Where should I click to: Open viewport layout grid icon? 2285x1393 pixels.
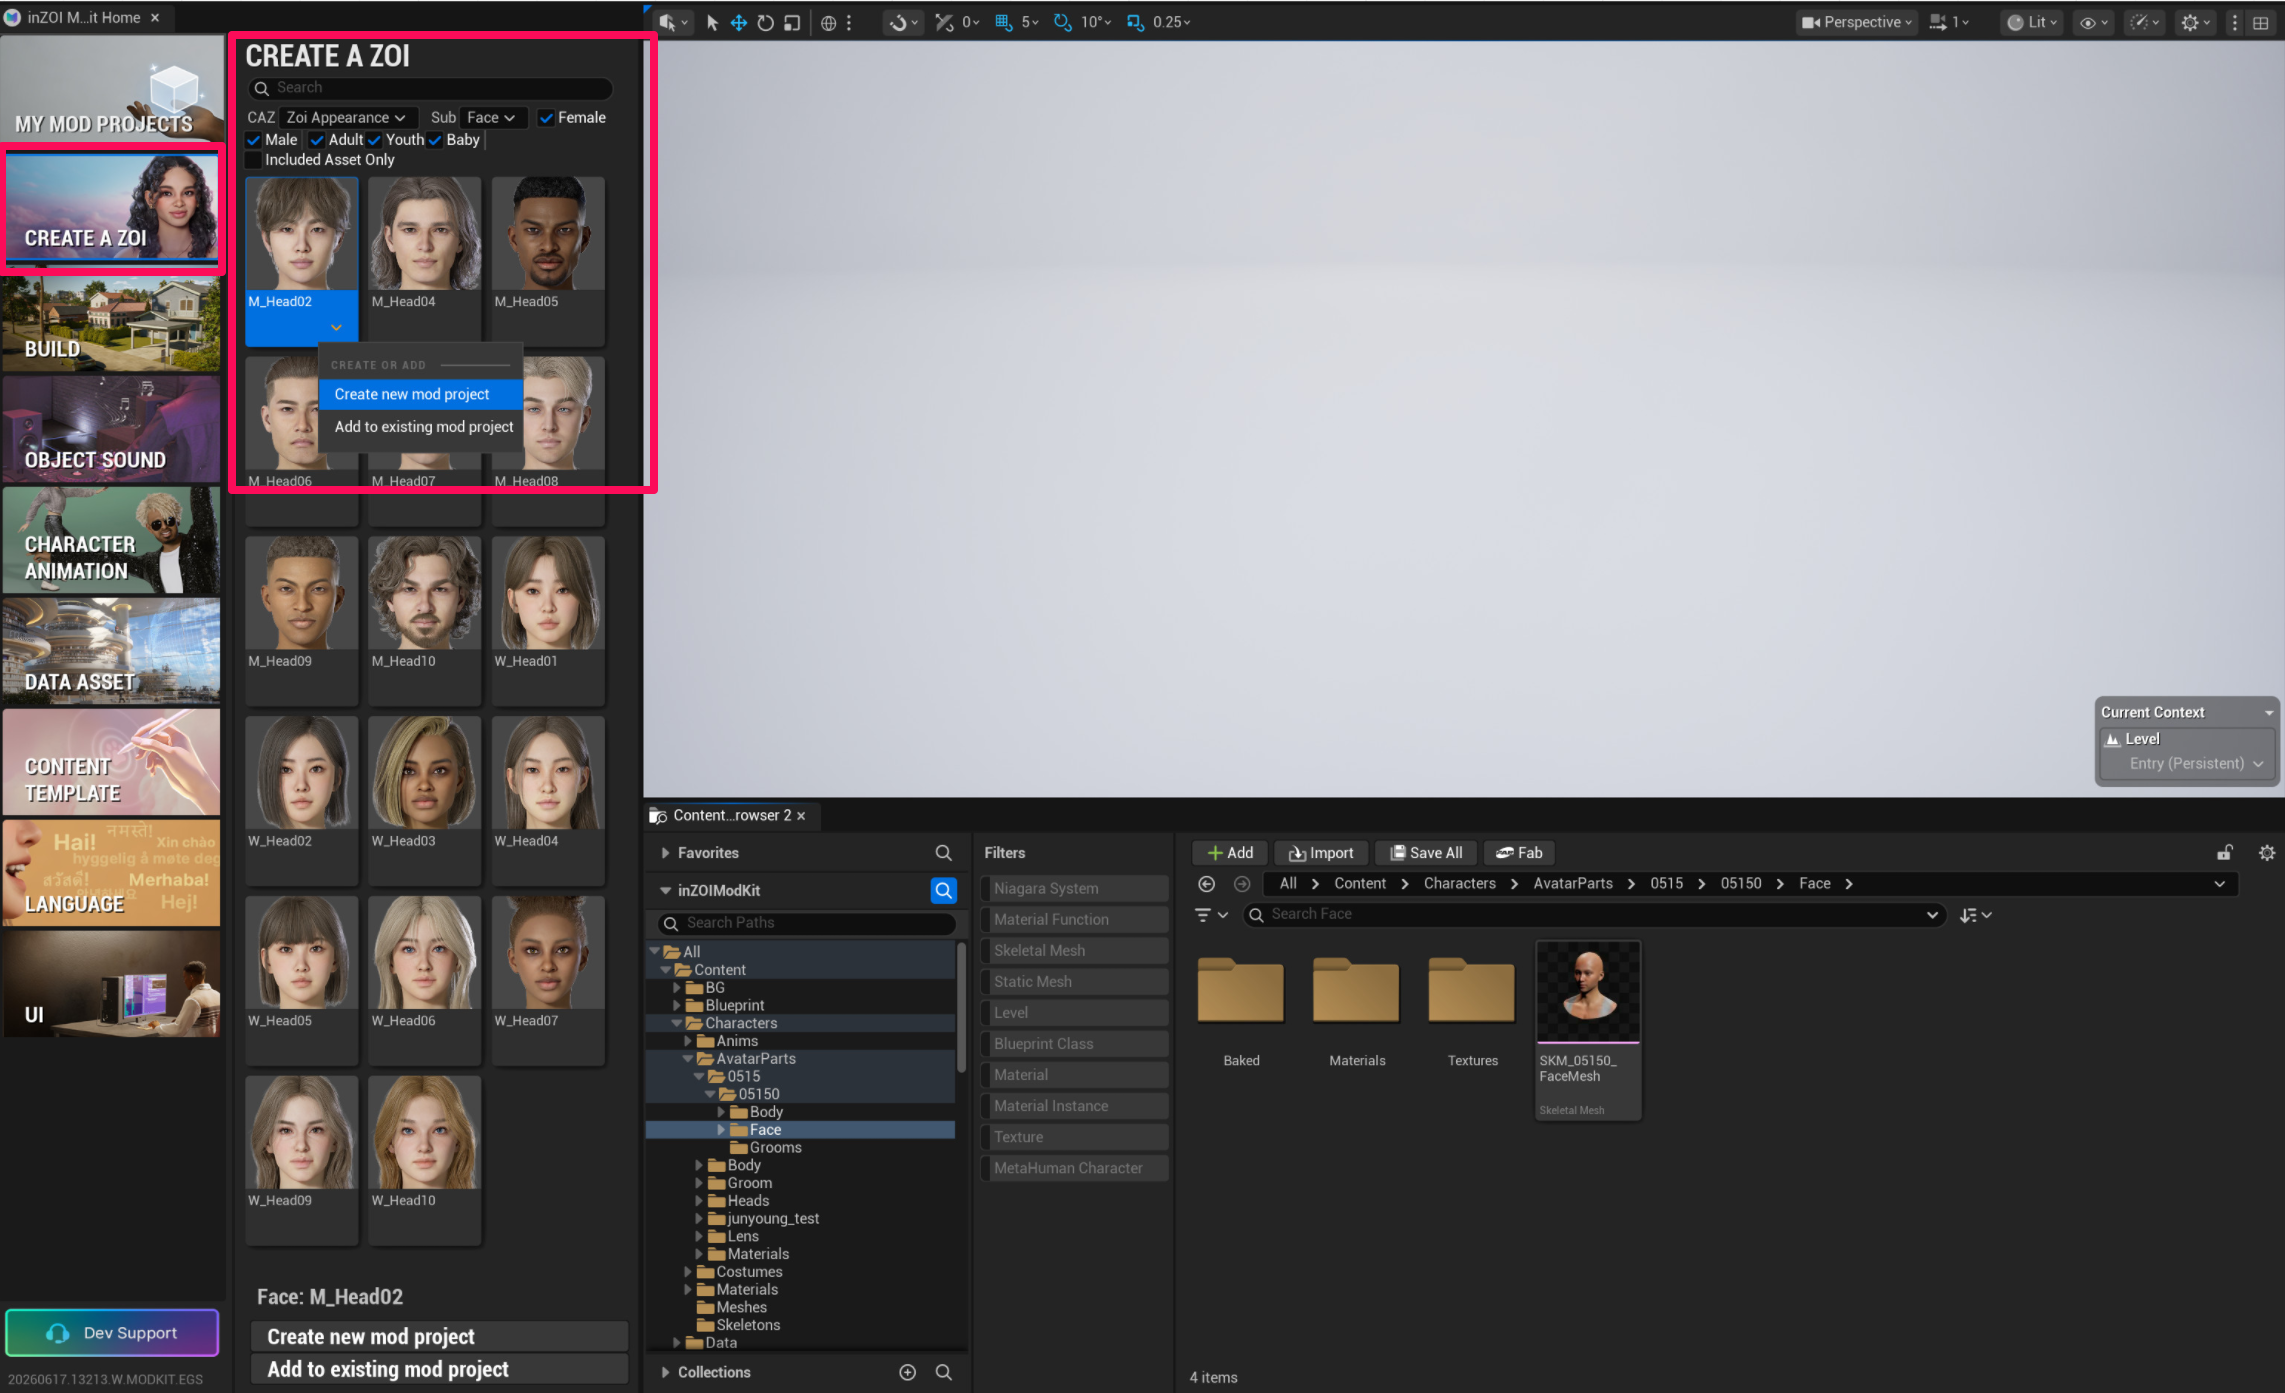[x=2260, y=22]
